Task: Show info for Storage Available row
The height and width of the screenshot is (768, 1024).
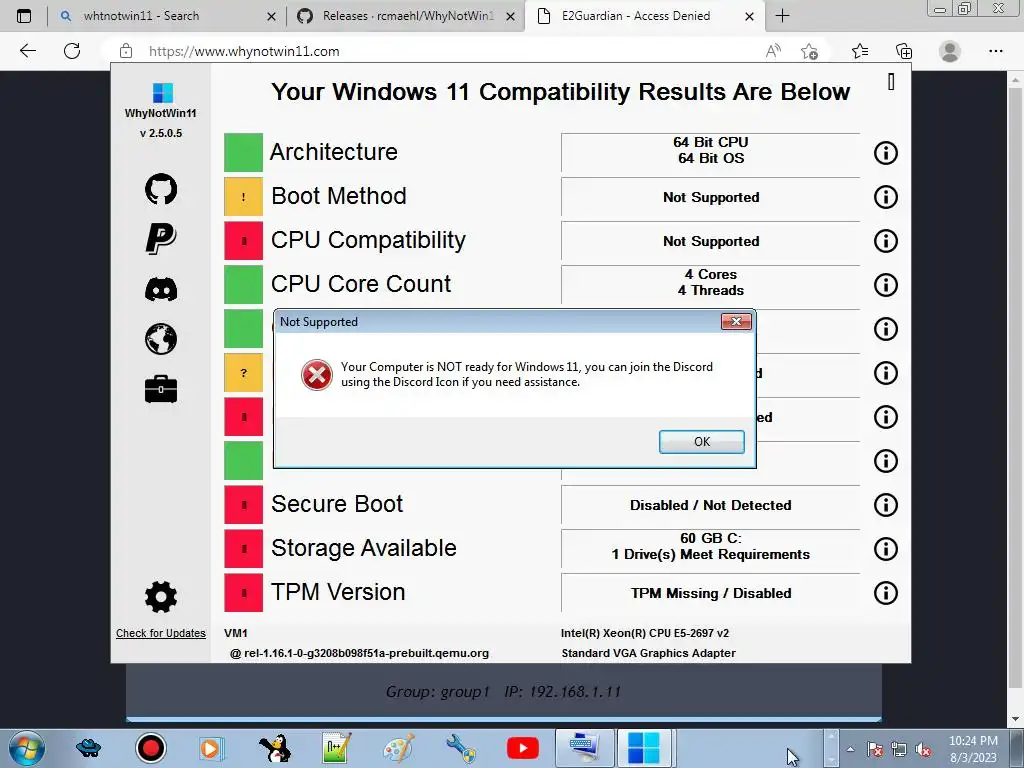Action: pyautogui.click(x=886, y=549)
